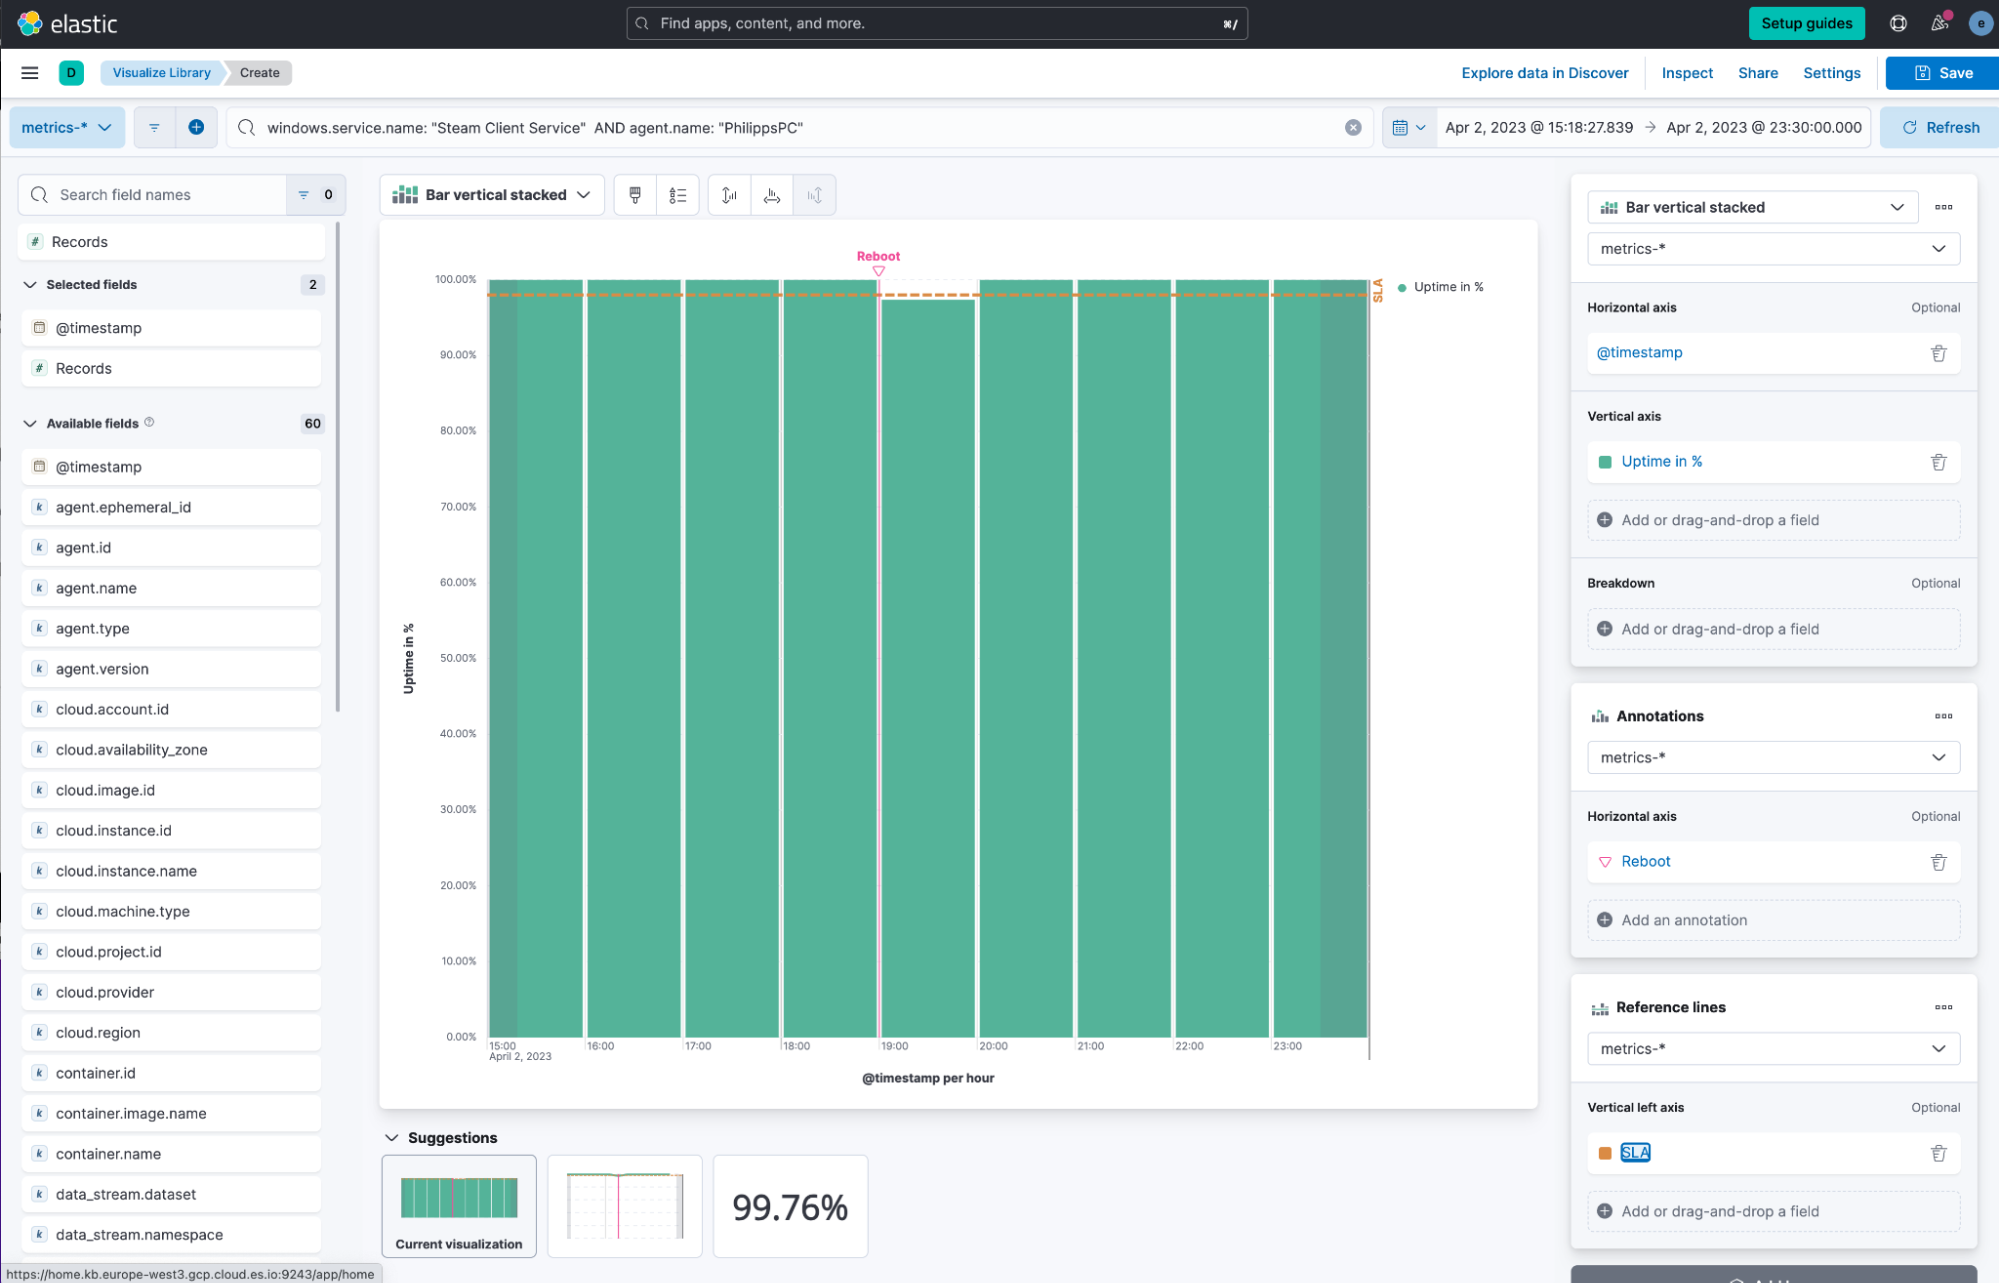This screenshot has width=1999, height=1283.
Task: Delete the Reboot annotation
Action: click(1938, 862)
